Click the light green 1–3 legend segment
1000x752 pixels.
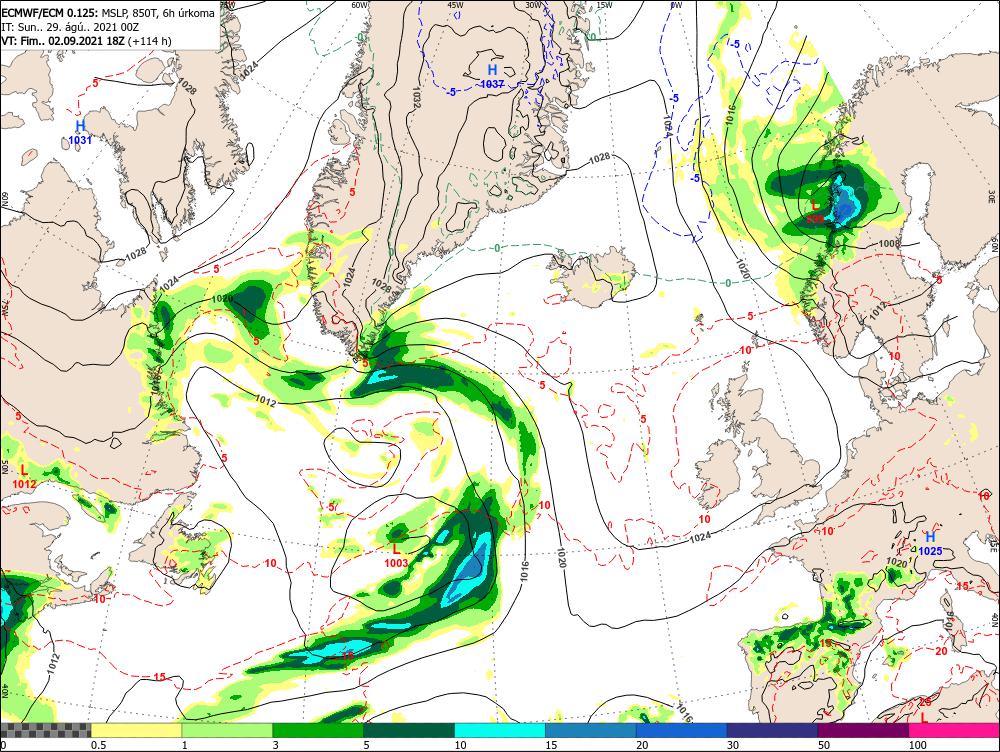(227, 730)
